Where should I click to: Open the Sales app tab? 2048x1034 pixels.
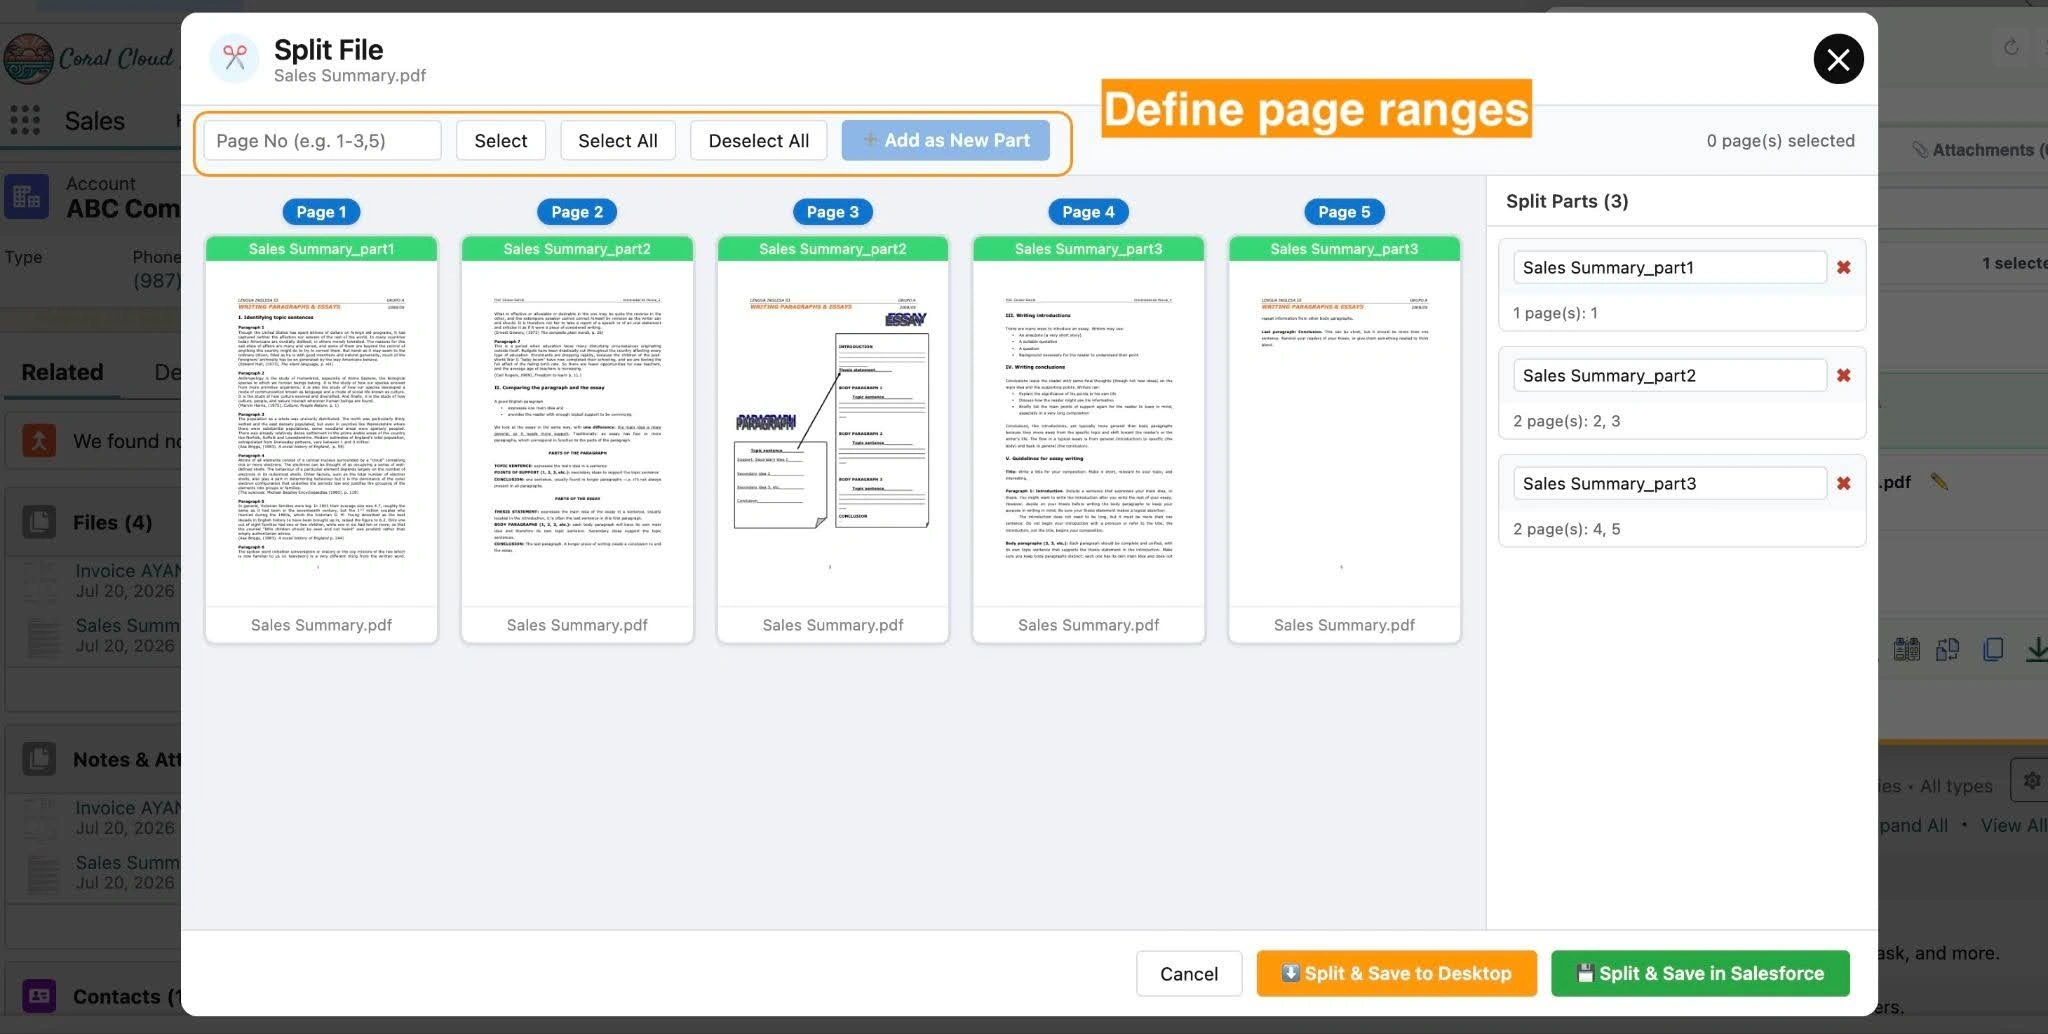(x=95, y=121)
